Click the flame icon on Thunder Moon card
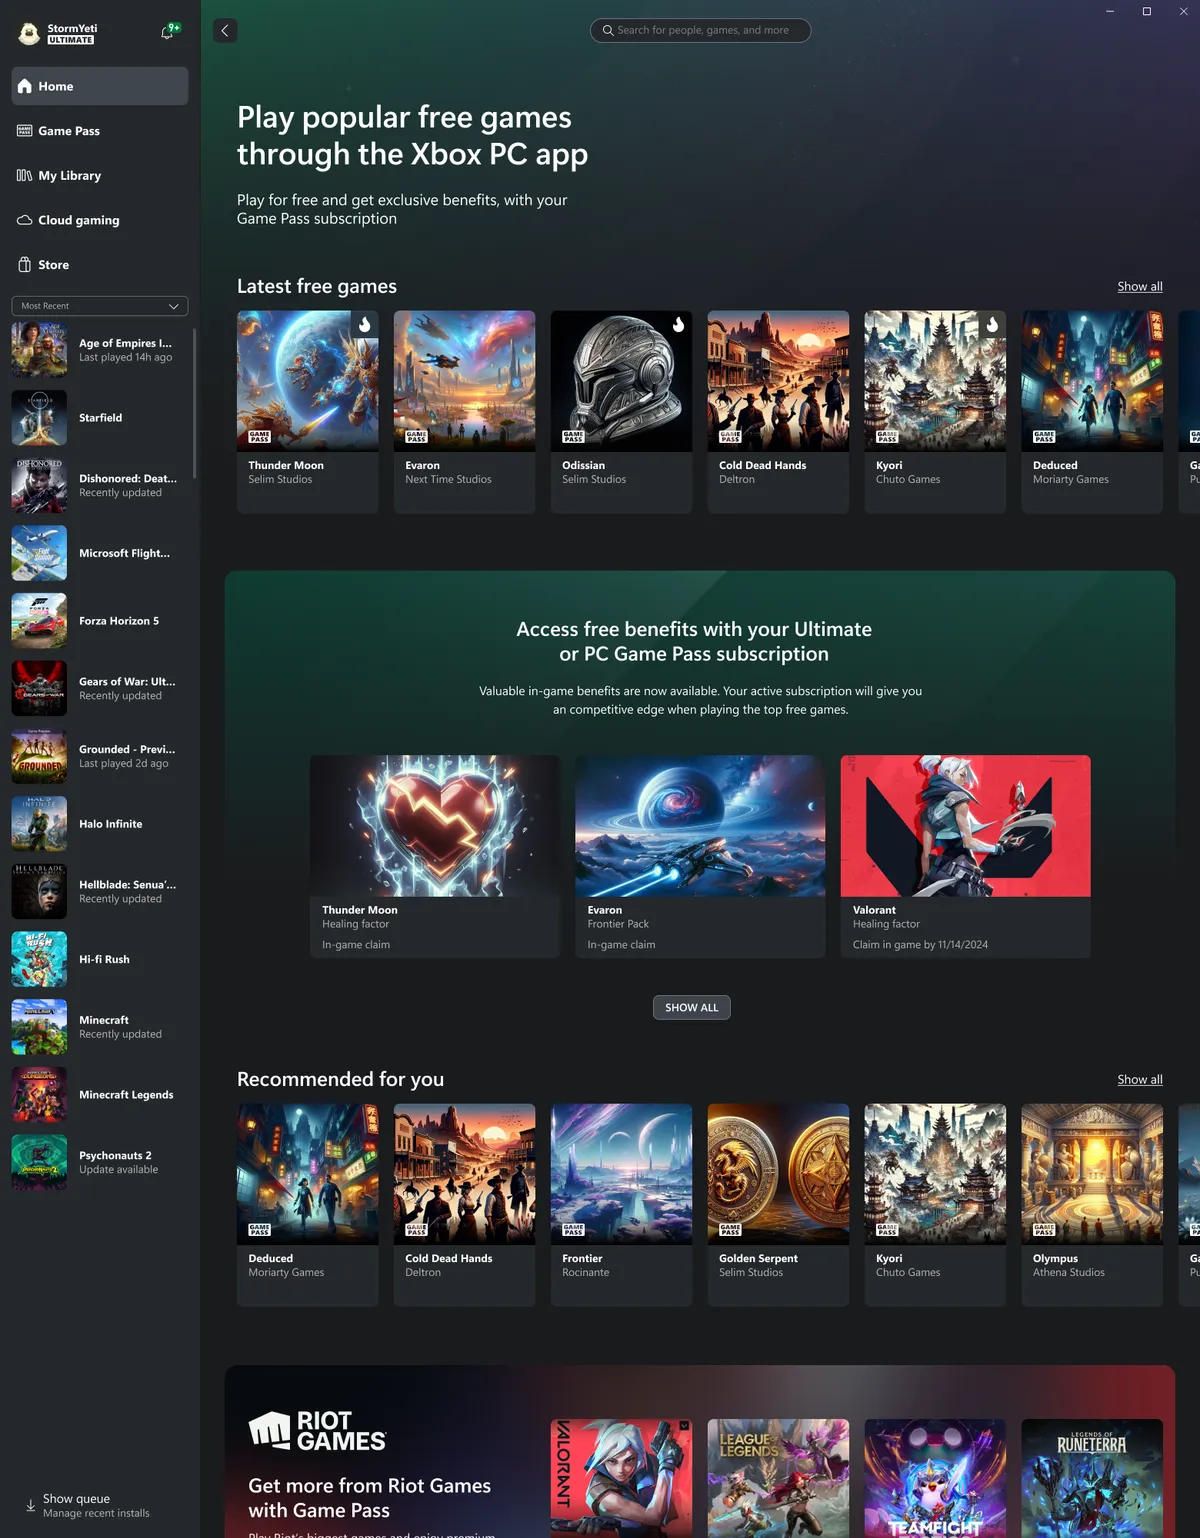The height and width of the screenshot is (1538, 1200). (x=365, y=324)
